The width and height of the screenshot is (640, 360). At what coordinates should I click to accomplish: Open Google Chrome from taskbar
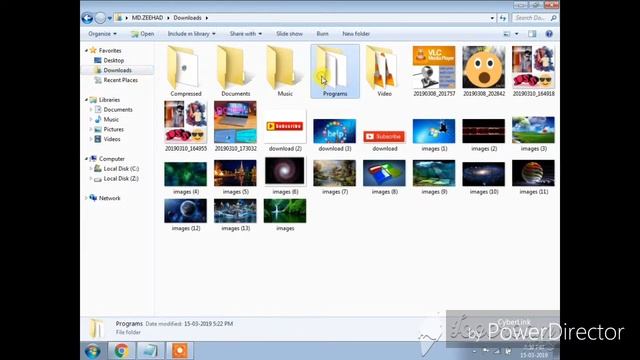coord(121,351)
